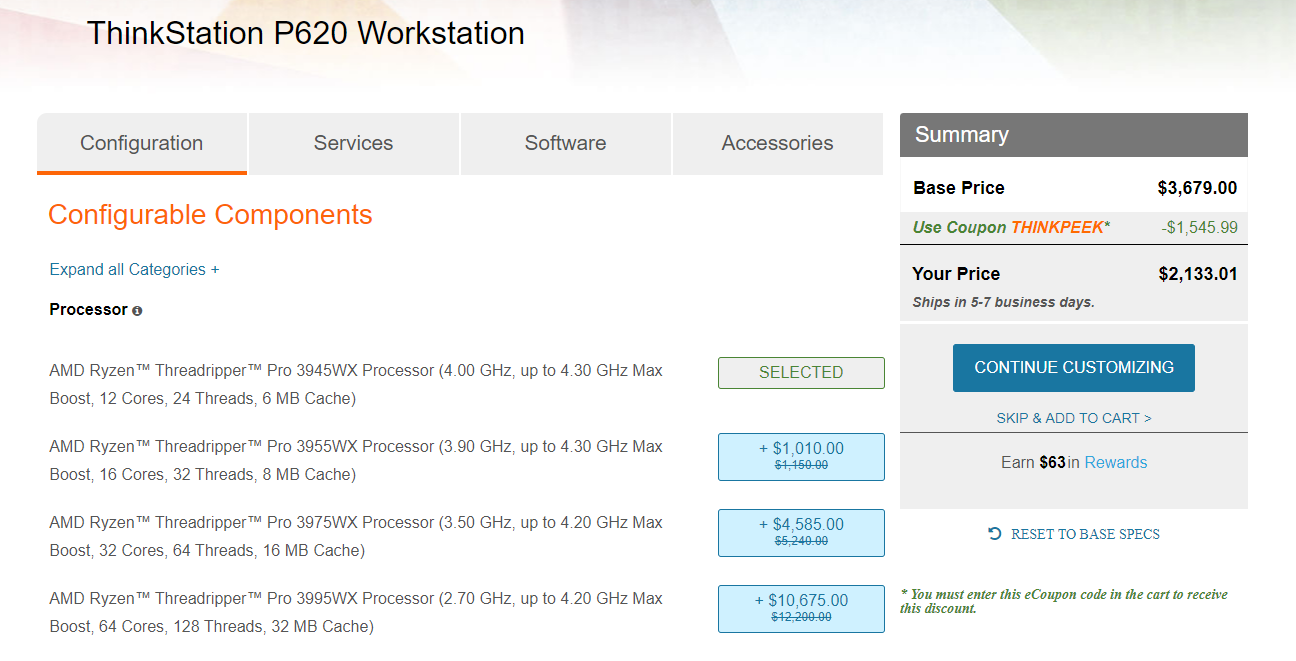Click the Processor section label

88,309
